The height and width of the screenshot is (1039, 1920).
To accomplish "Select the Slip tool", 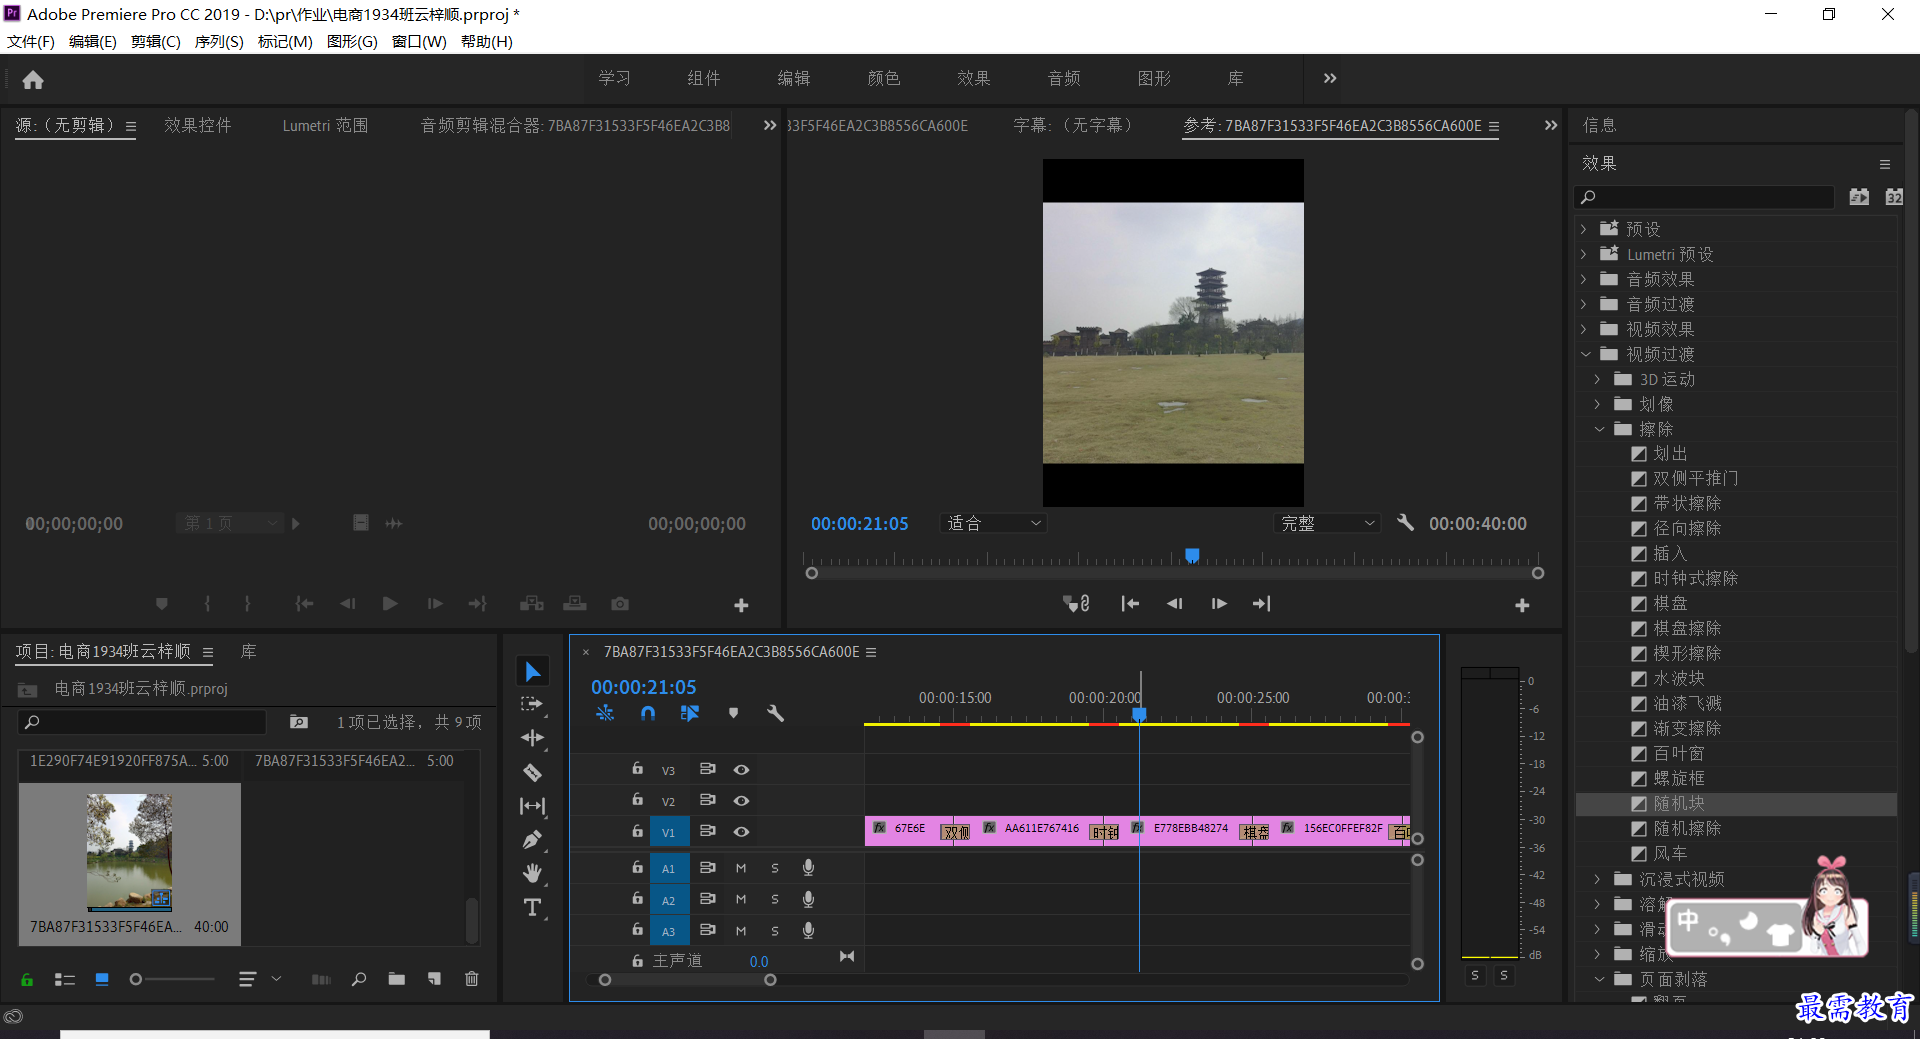I will [x=532, y=806].
